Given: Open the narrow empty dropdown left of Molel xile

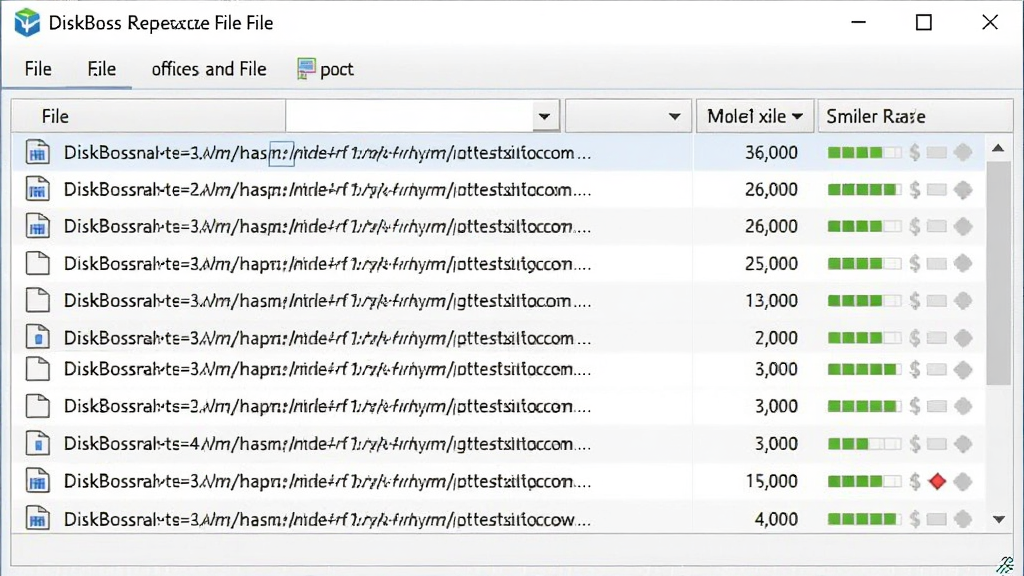Looking at the screenshot, I should [628, 116].
